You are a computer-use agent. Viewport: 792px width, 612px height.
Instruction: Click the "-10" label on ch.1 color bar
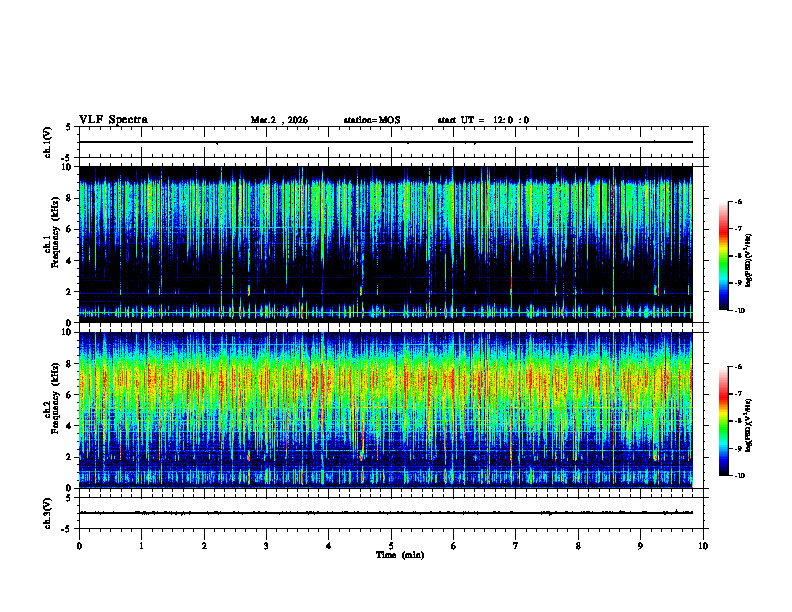tap(740, 311)
